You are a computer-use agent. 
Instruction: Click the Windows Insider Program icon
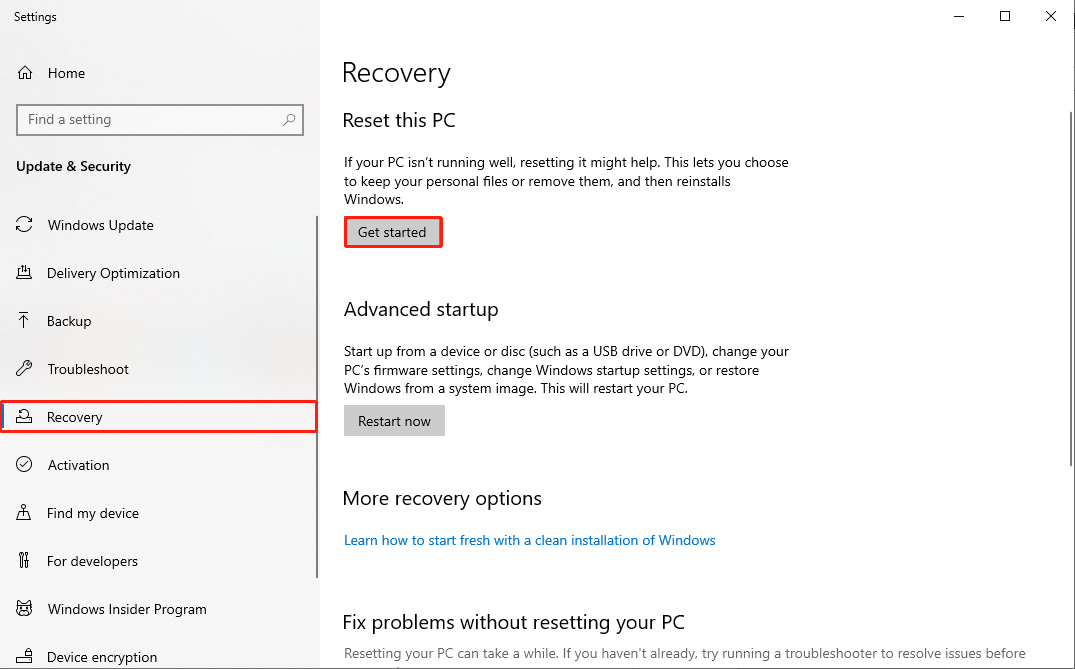point(25,609)
